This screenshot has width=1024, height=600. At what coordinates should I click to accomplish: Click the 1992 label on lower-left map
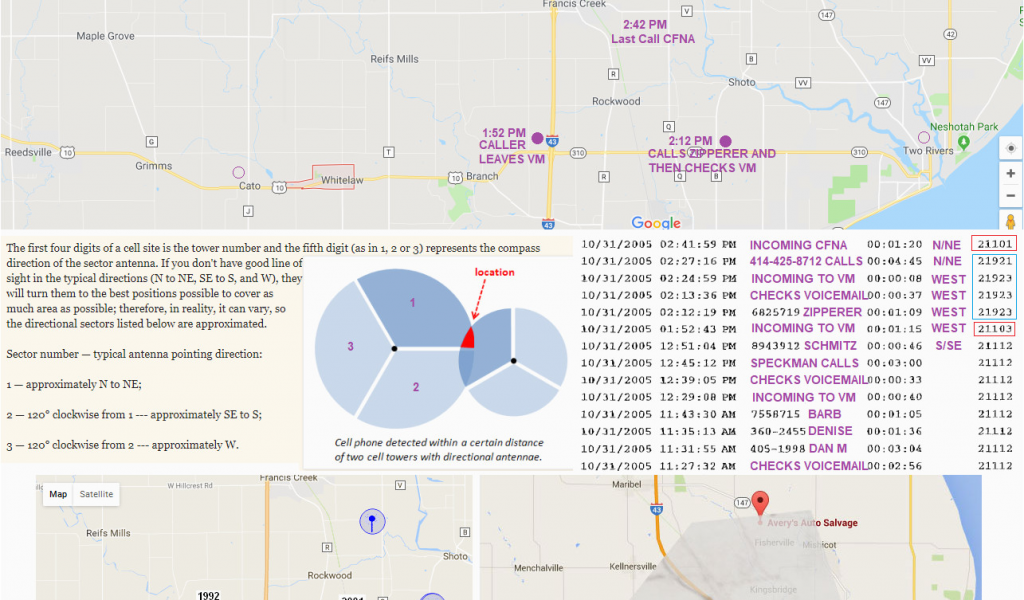click(208, 595)
